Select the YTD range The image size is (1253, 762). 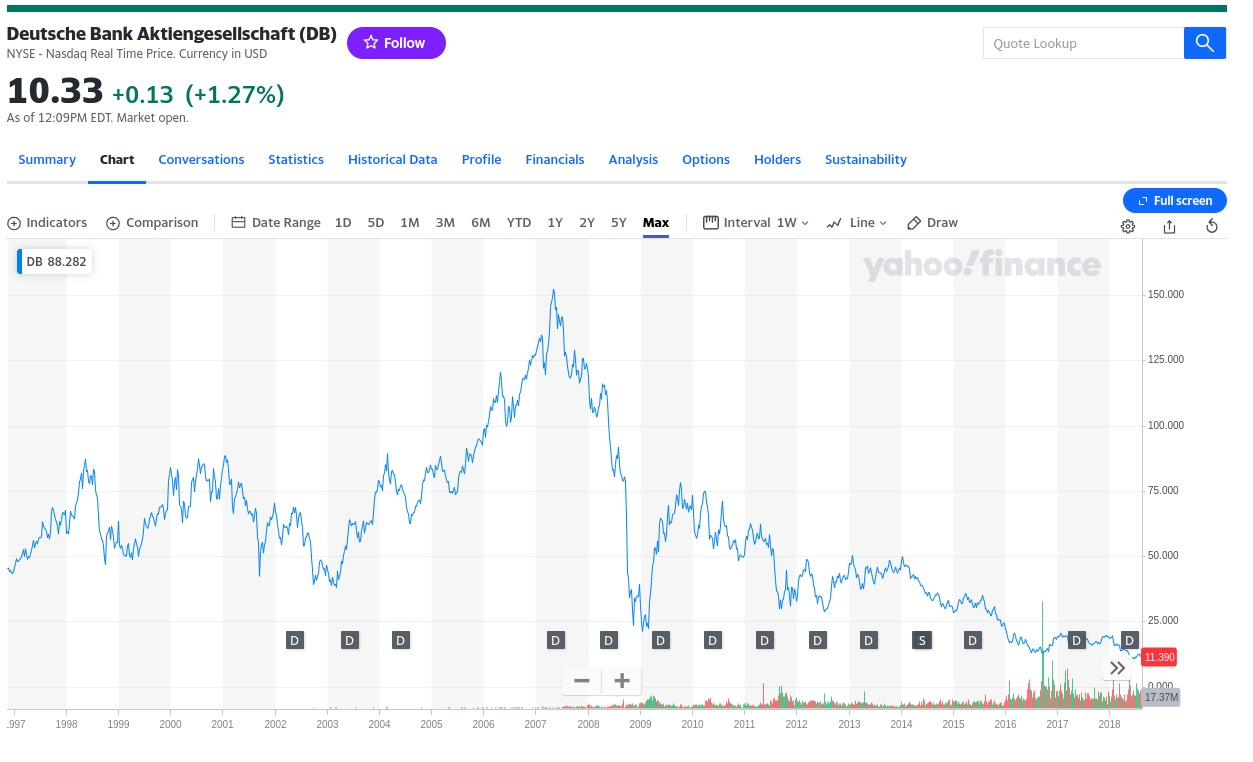point(519,223)
